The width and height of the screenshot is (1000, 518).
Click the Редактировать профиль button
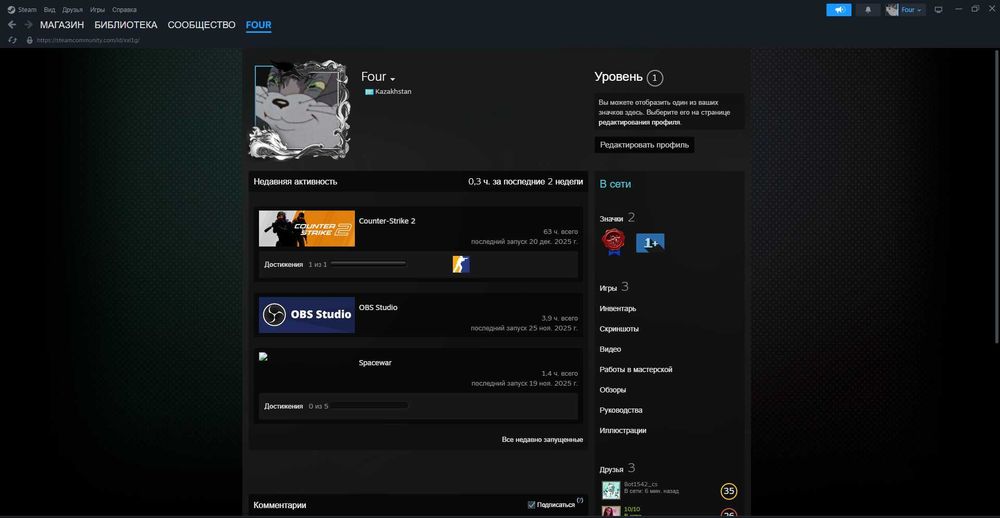point(644,145)
